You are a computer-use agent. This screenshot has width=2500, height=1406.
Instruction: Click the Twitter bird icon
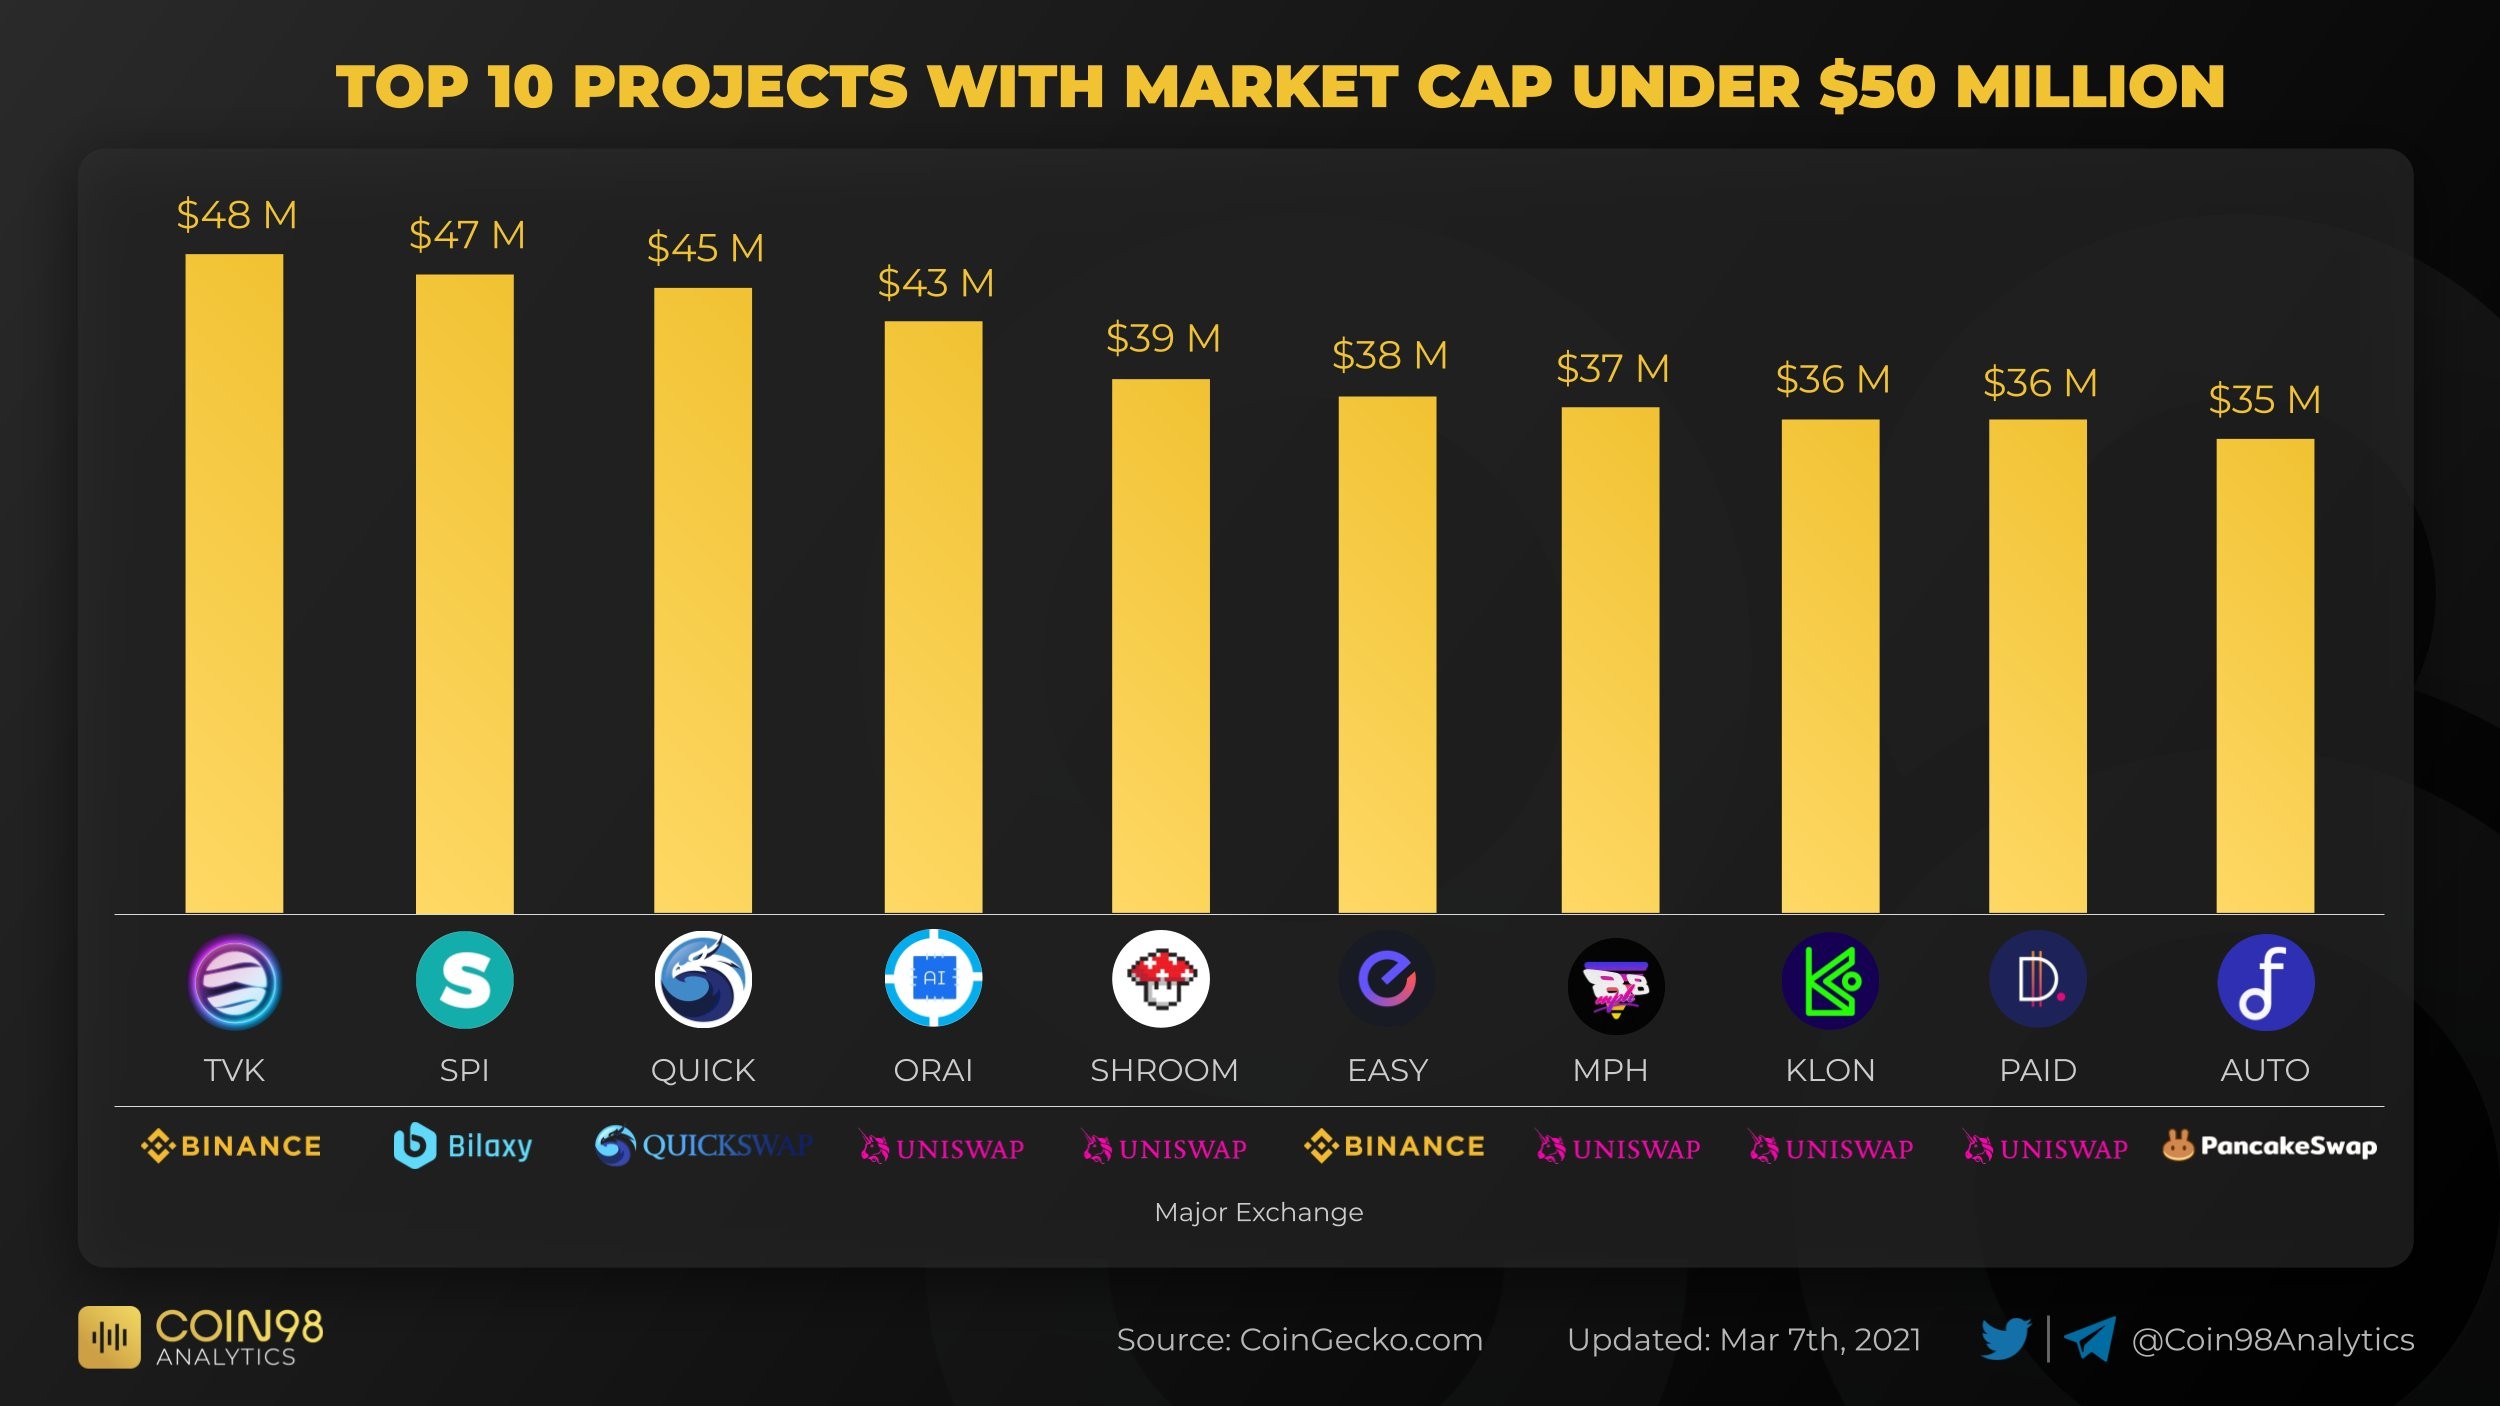pos(2005,1339)
